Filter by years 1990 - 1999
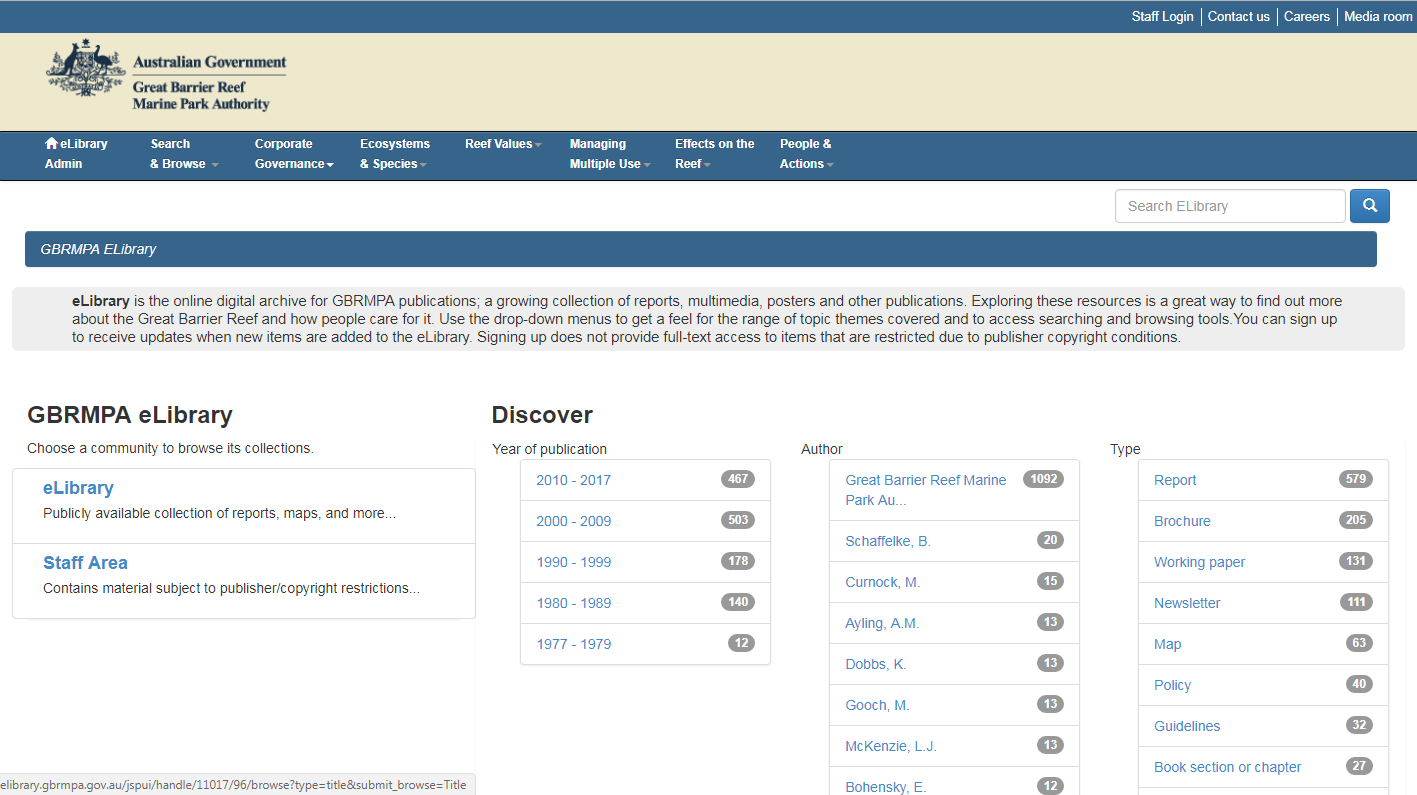This screenshot has height=795, width=1417. [x=573, y=562]
